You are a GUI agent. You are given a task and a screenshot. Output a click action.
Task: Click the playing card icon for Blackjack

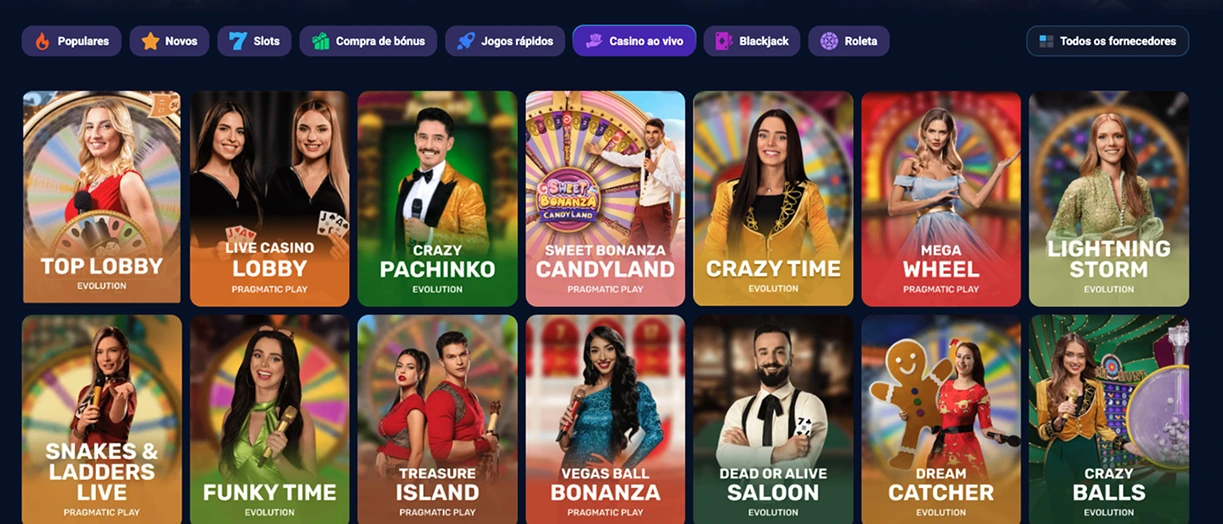coord(724,41)
